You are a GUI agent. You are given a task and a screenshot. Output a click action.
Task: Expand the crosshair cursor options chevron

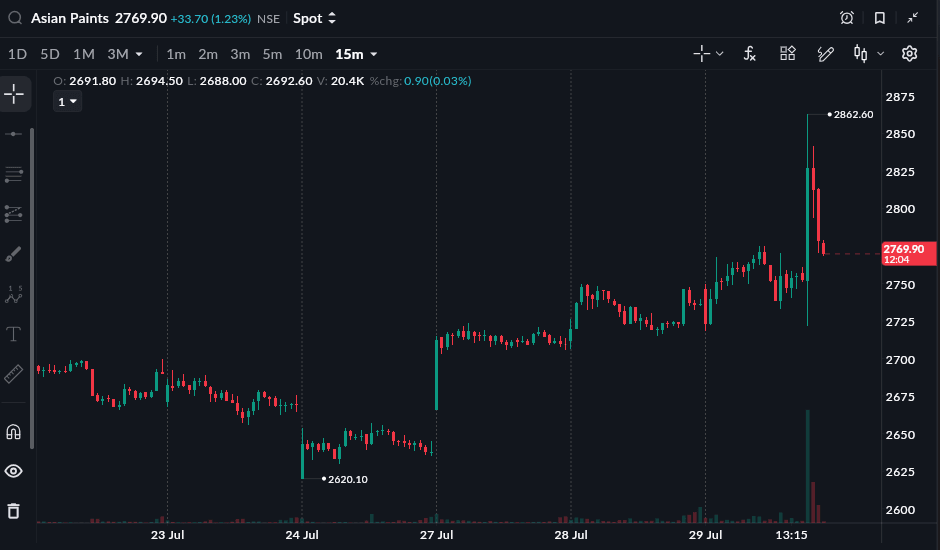(720, 54)
